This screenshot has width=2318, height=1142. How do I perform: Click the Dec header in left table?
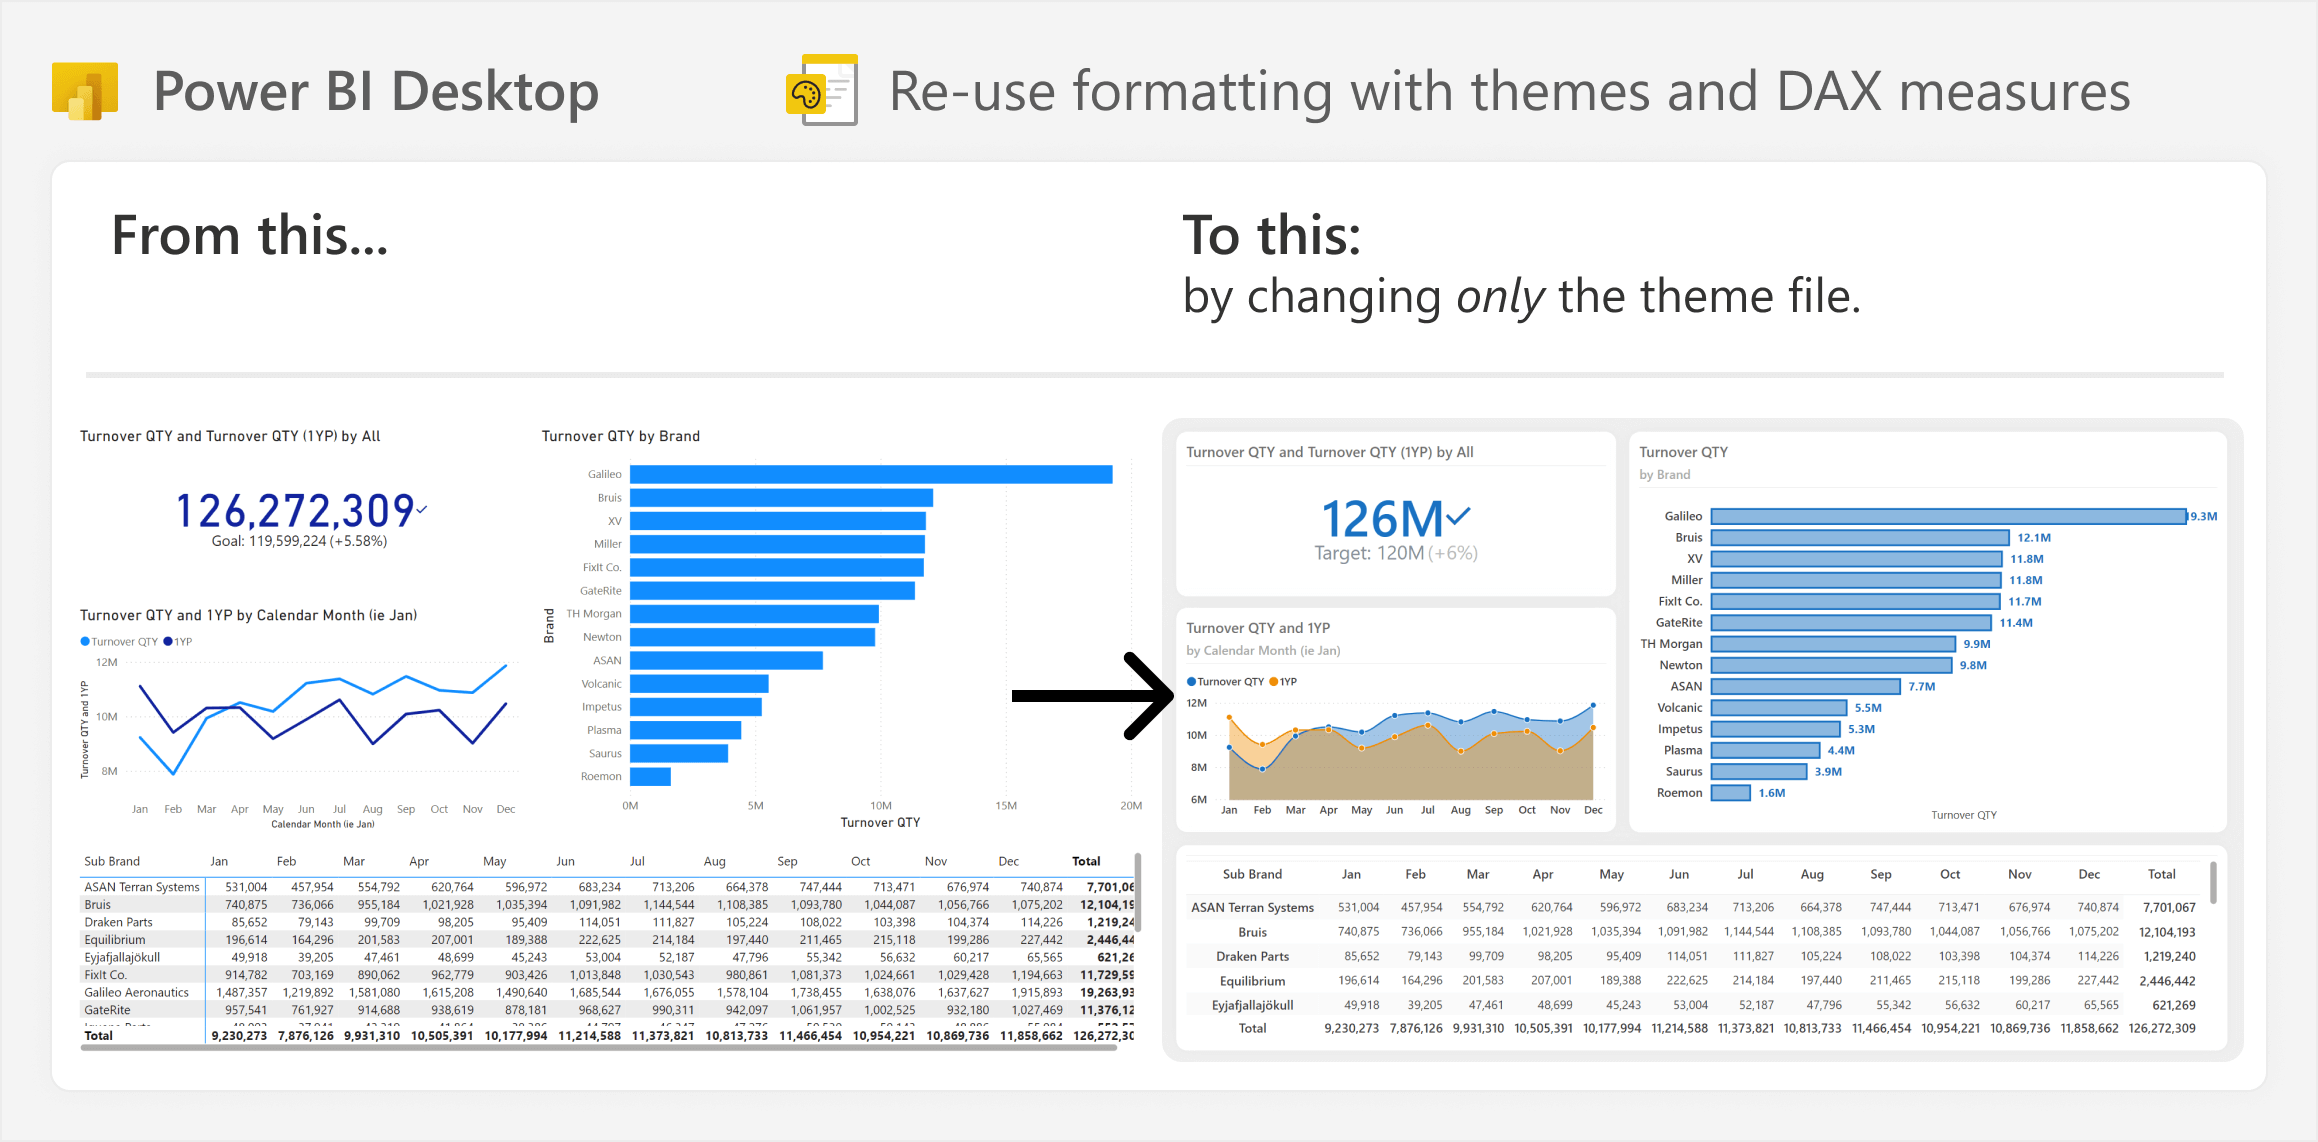coord(1008,861)
